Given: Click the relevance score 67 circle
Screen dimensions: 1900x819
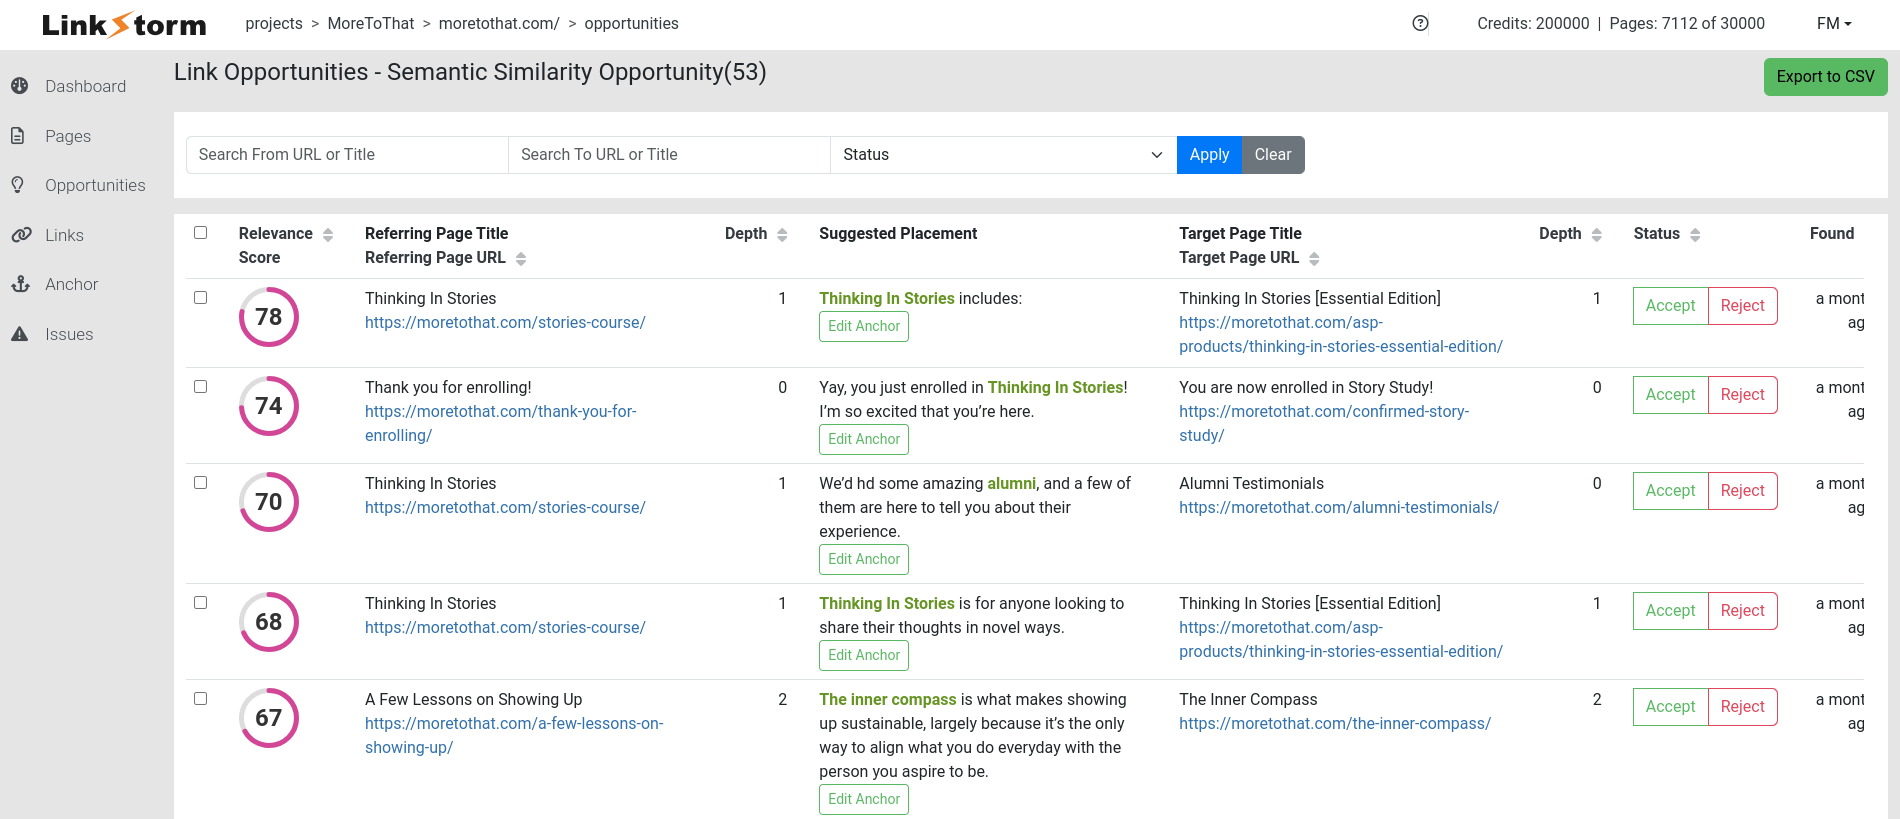Looking at the screenshot, I should pyautogui.click(x=269, y=718).
